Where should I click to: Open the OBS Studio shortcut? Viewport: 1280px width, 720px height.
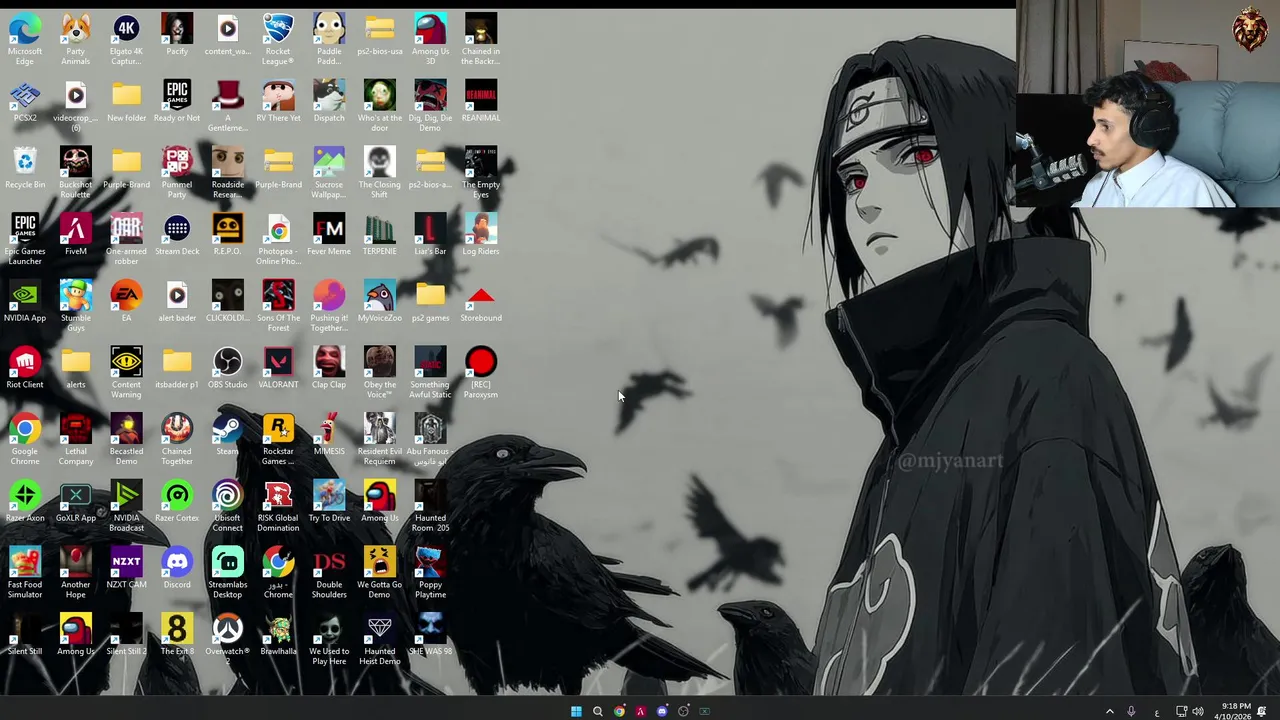point(227,368)
